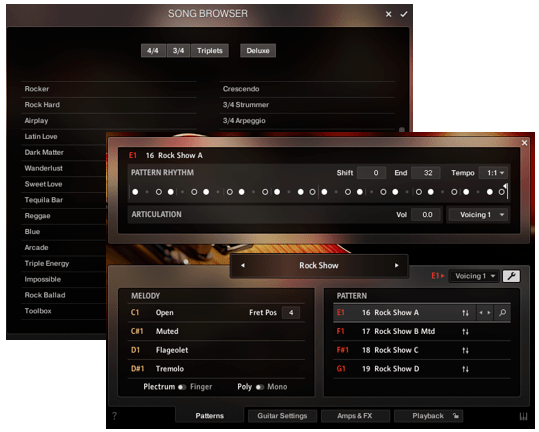Select C#1 Muted melody row
539x432 pixels.
click(216, 331)
